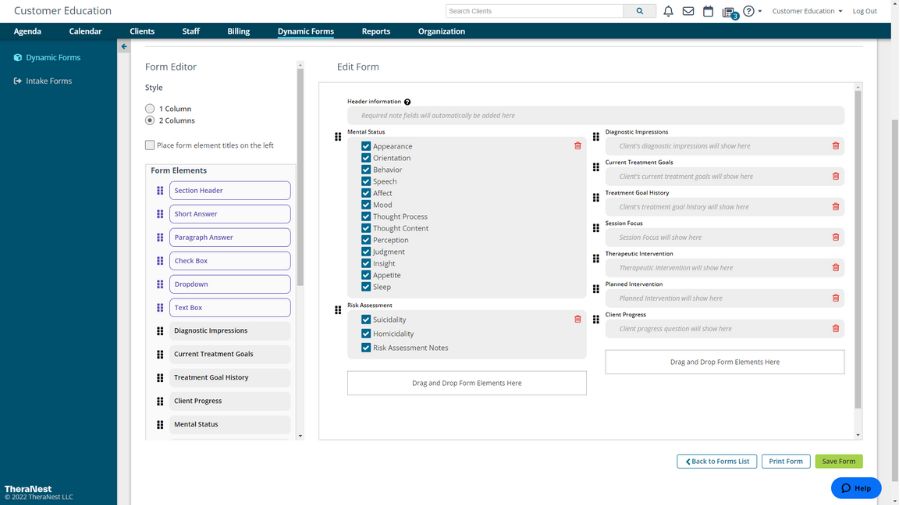This screenshot has width=900, height=505.
Task: Click the Edit Form panel scrollbar
Action: click(858, 250)
